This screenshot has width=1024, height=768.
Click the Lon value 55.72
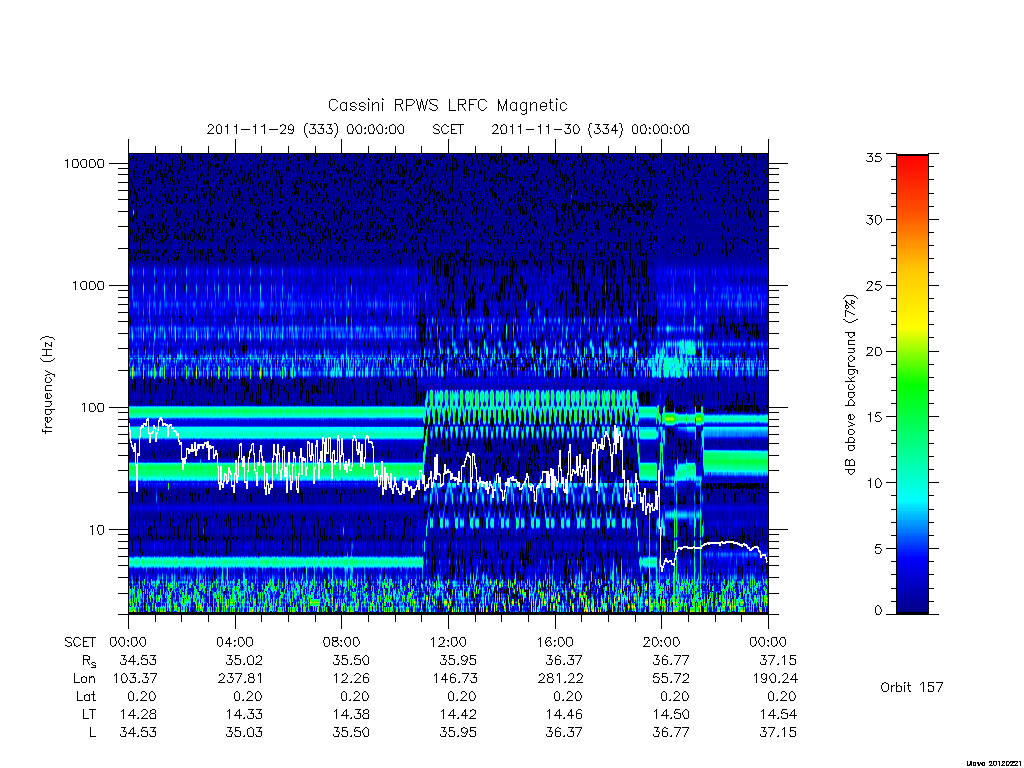tap(671, 679)
